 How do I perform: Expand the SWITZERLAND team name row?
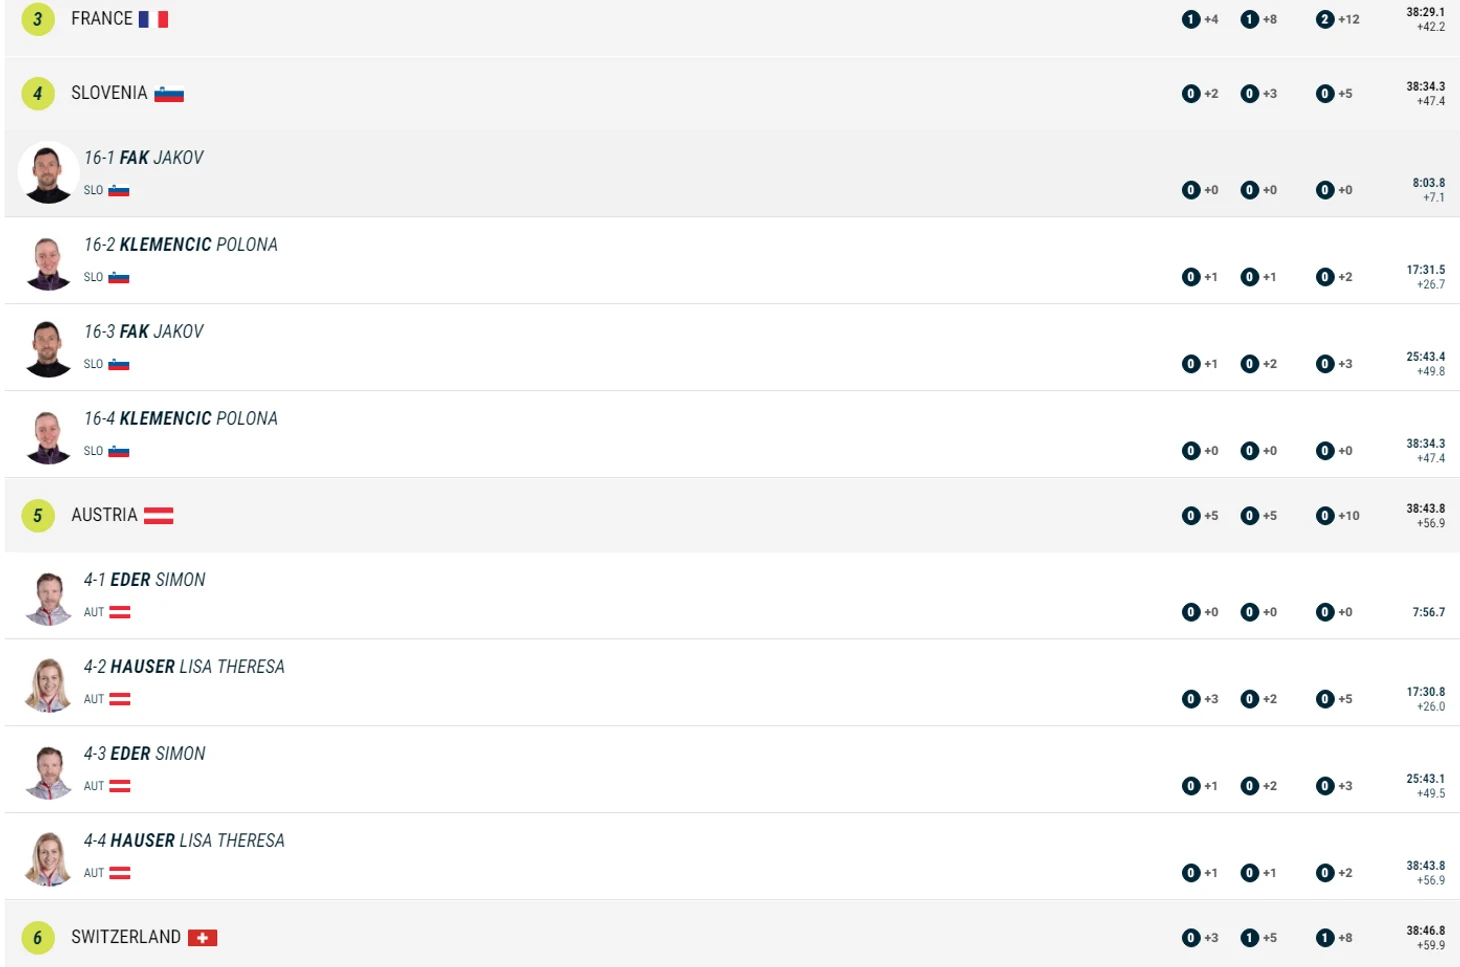click(126, 937)
